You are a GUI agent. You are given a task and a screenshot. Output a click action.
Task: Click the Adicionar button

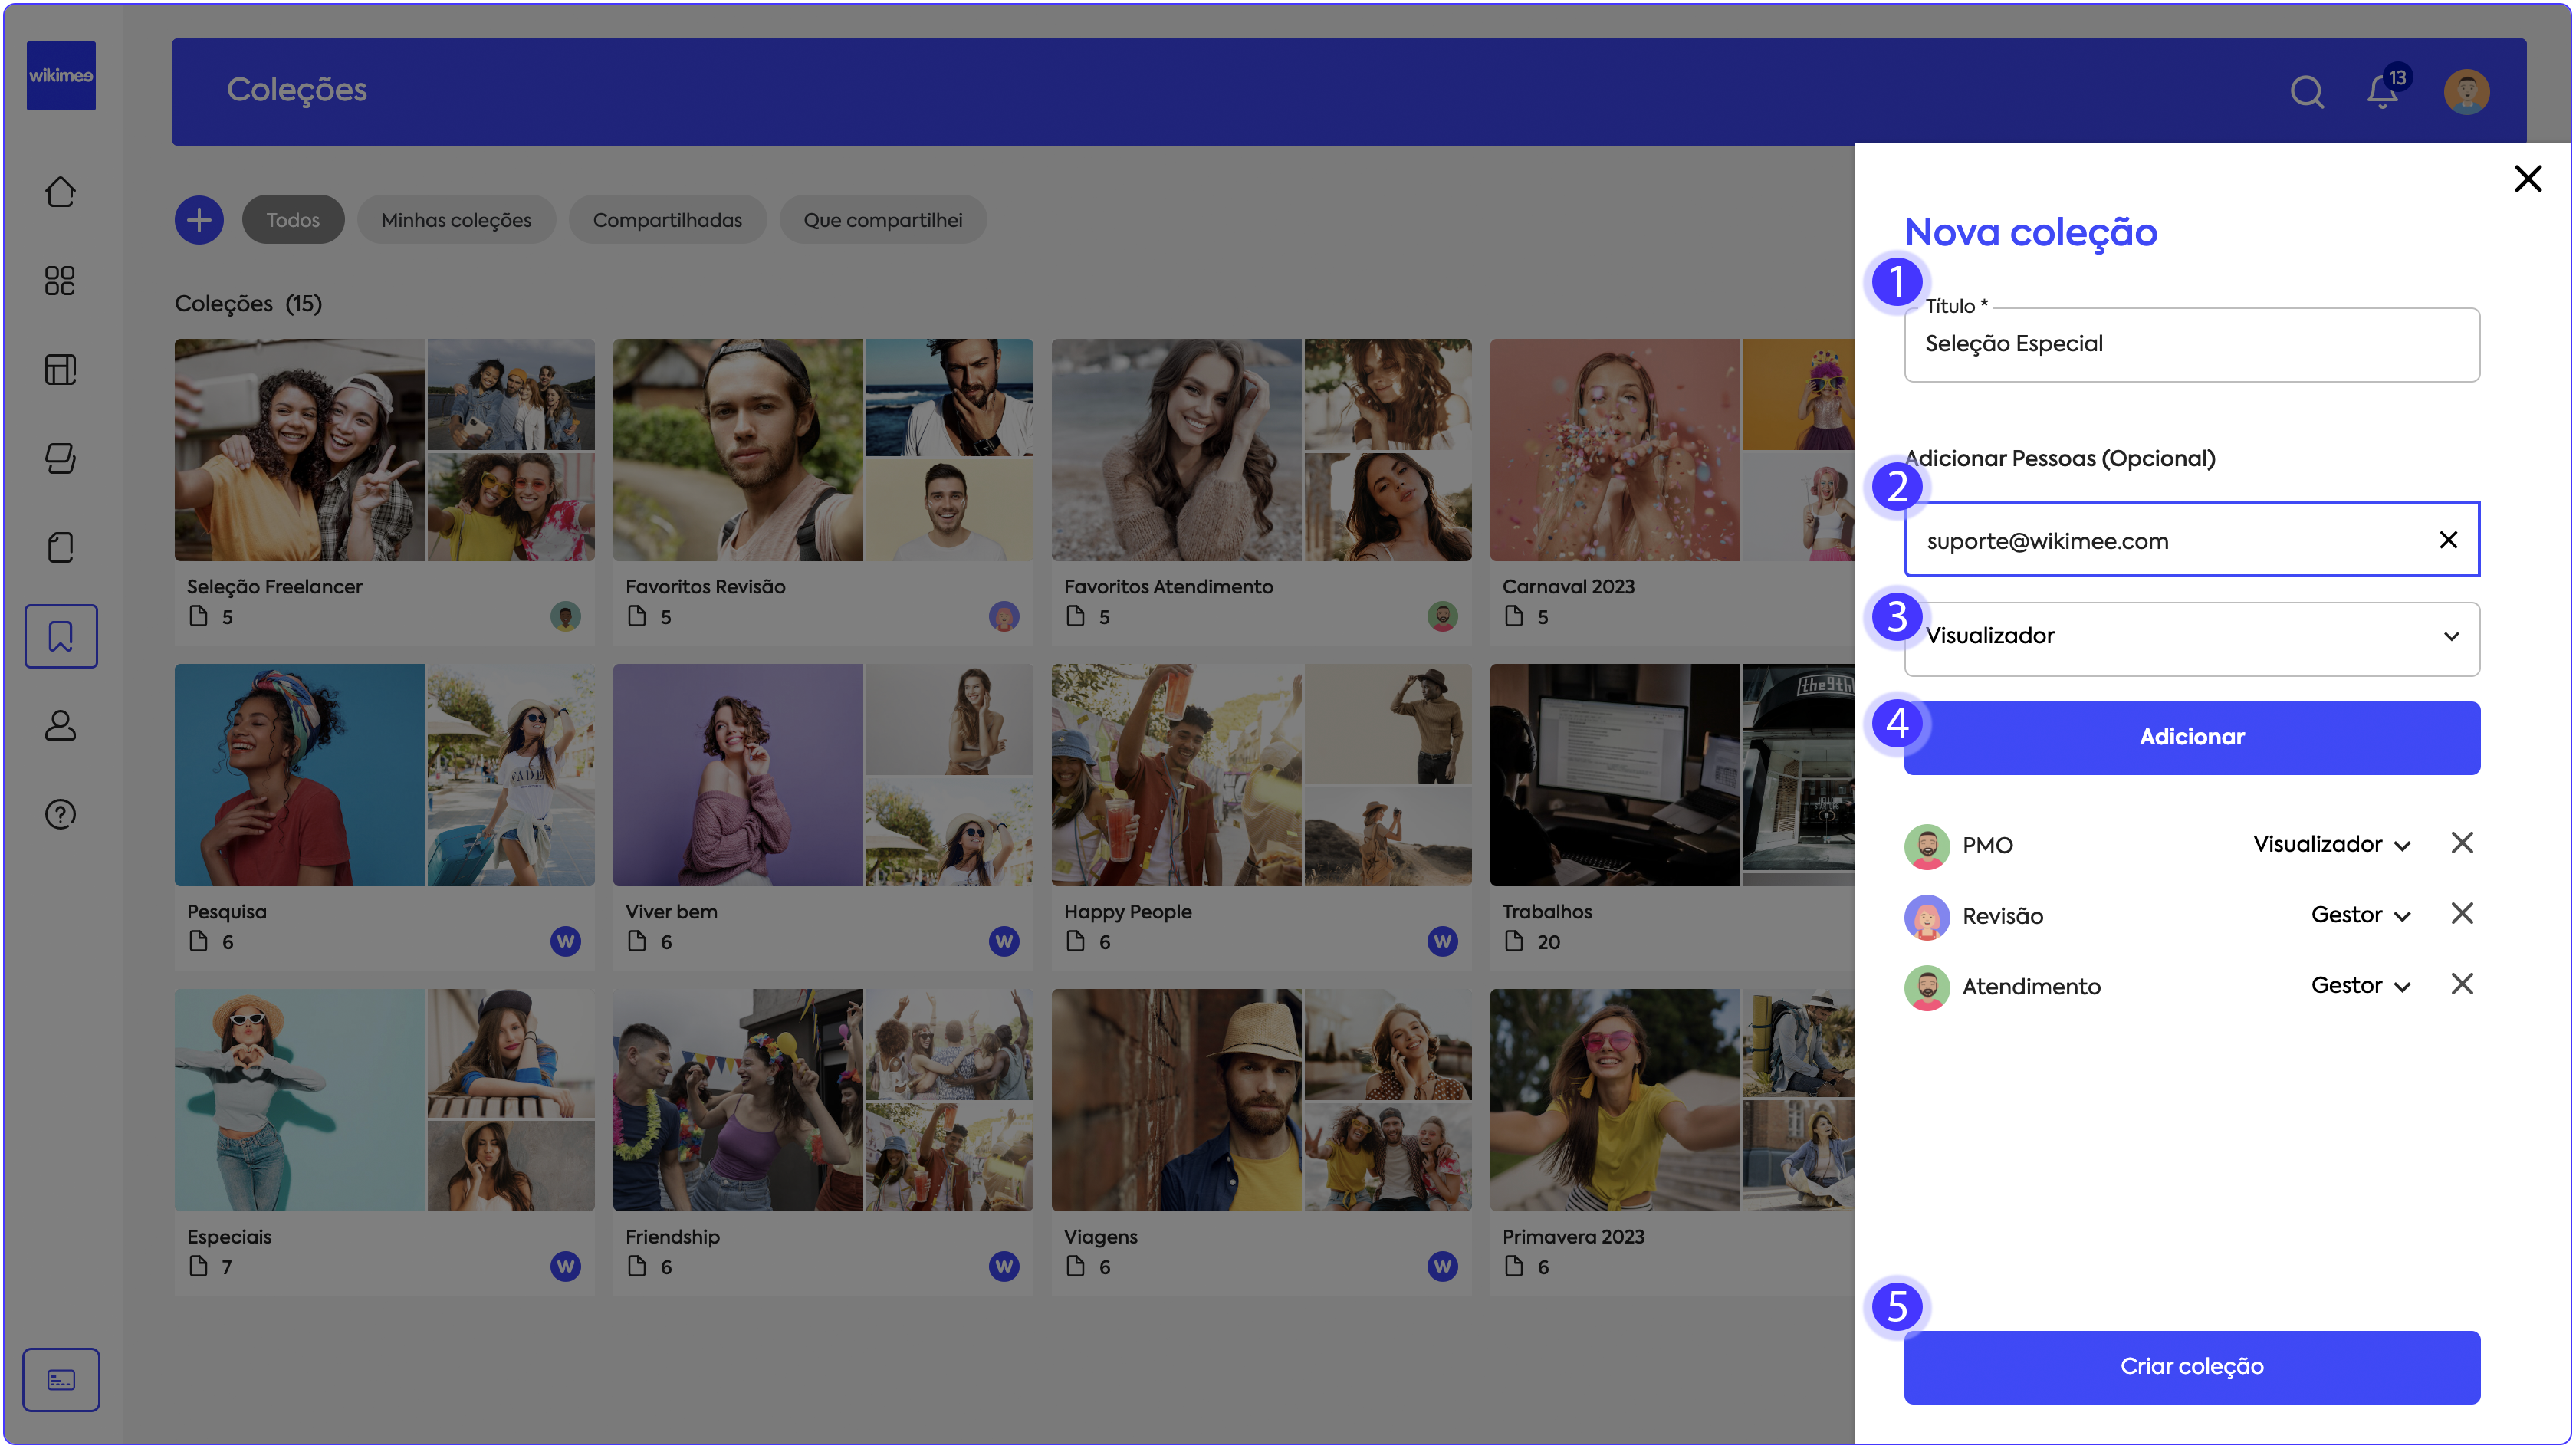click(x=2191, y=737)
